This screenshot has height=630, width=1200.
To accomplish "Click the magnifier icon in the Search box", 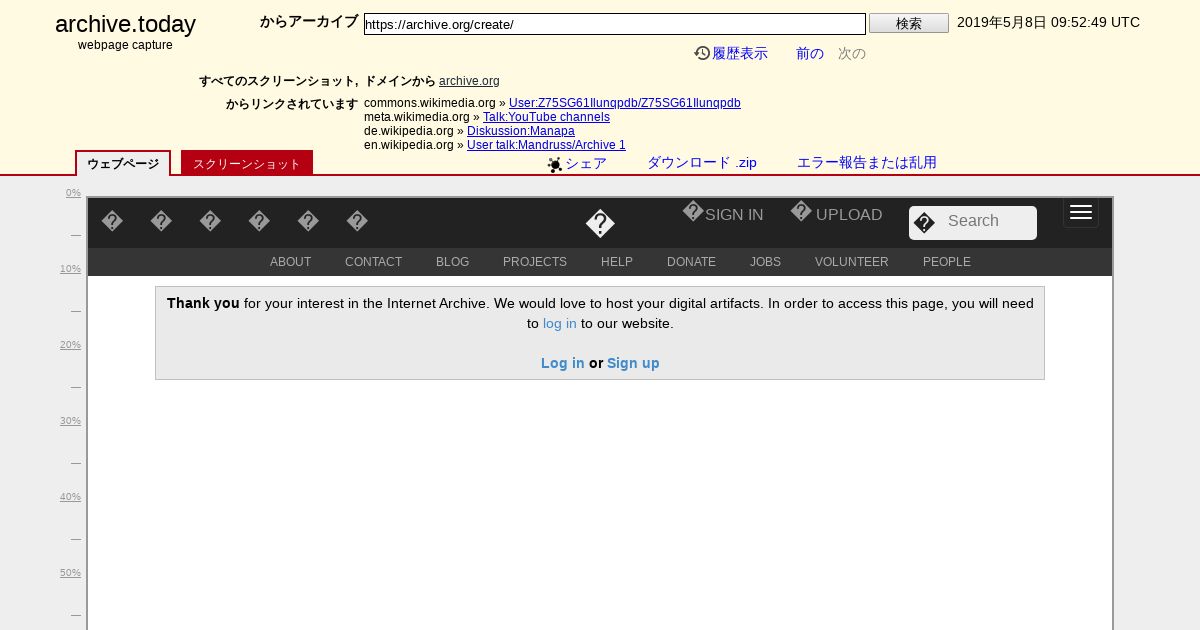I will [924, 223].
